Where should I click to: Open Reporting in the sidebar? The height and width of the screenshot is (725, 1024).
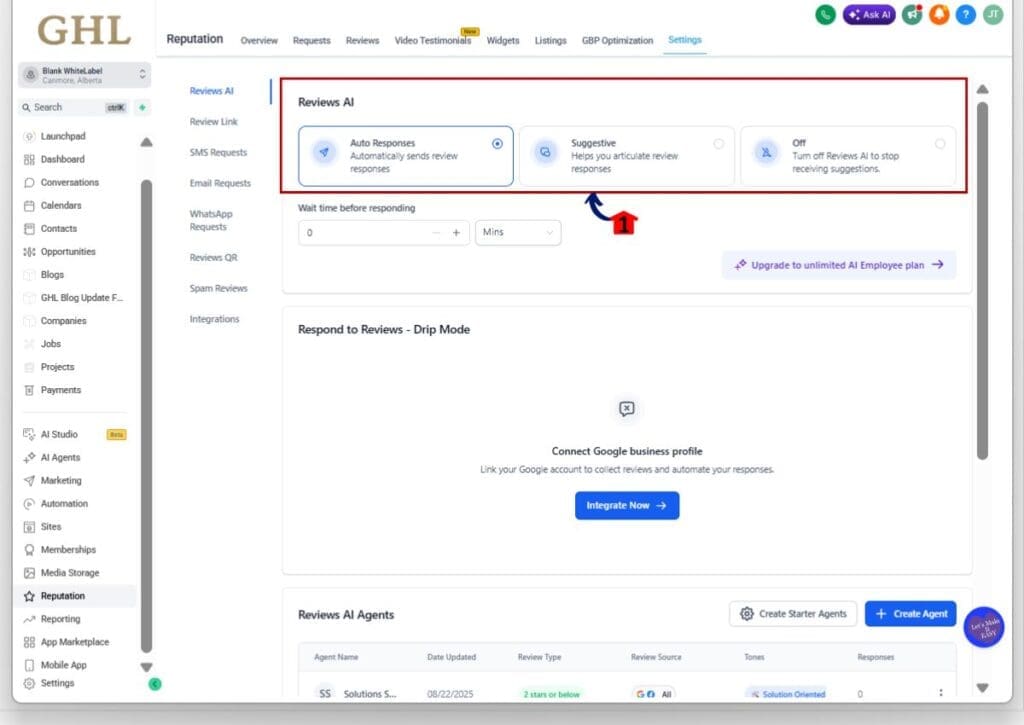point(60,619)
